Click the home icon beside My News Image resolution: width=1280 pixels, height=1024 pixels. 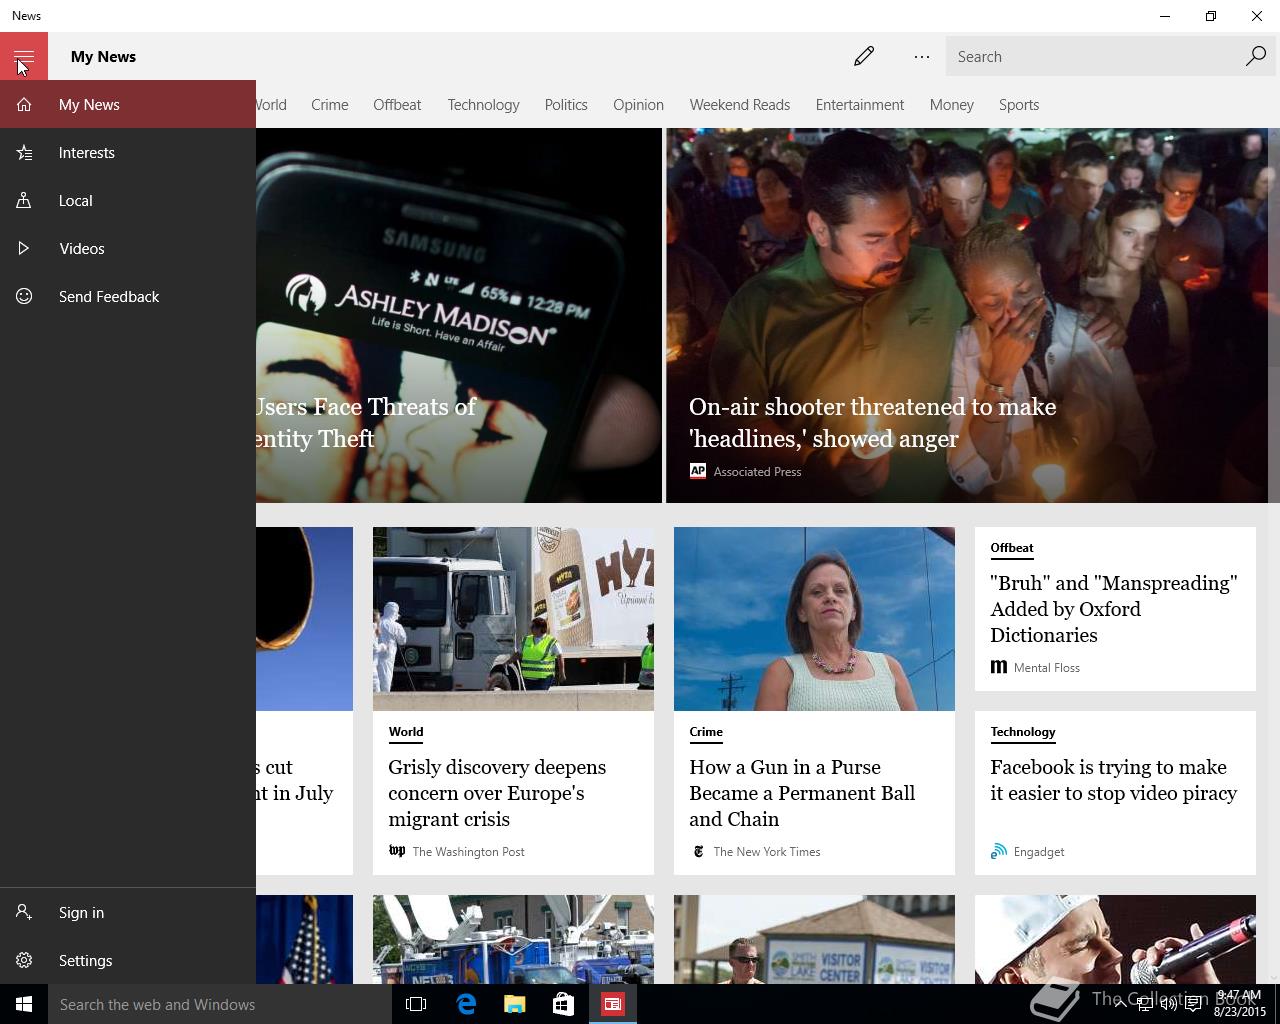point(24,104)
